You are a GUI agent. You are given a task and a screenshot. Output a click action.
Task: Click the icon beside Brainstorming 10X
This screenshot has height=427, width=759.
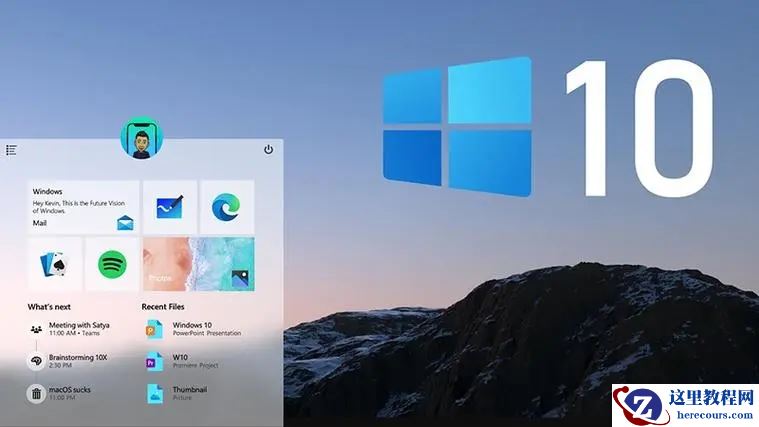click(36, 361)
